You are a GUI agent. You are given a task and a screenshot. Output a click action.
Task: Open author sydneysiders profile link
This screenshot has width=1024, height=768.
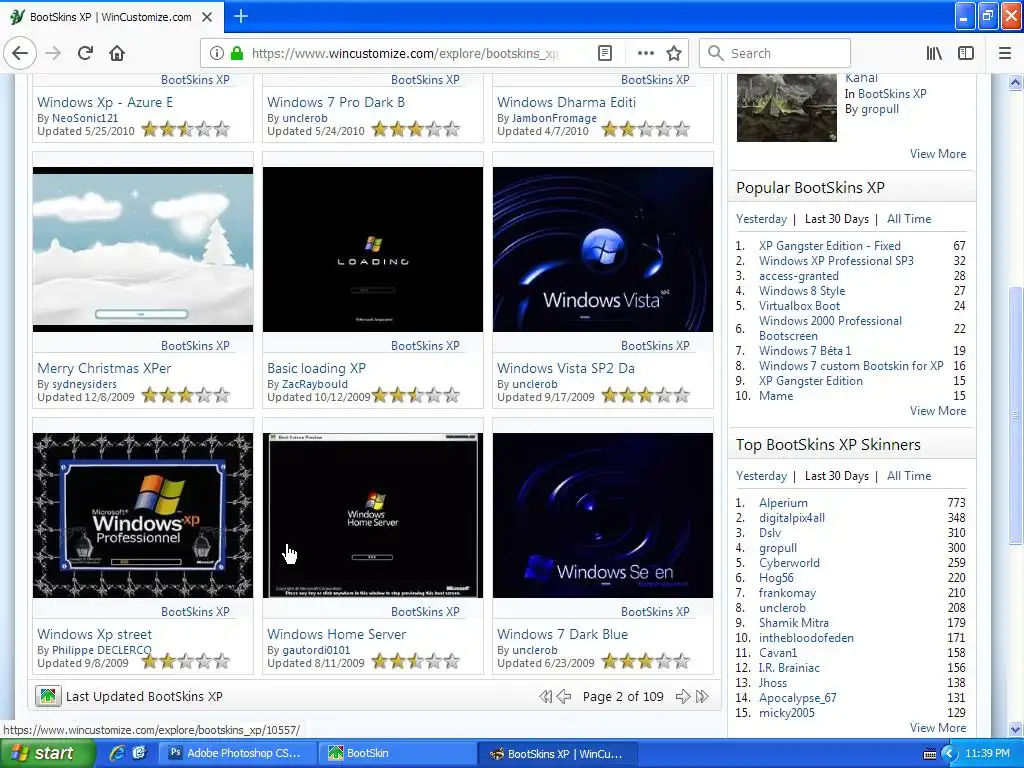84,384
